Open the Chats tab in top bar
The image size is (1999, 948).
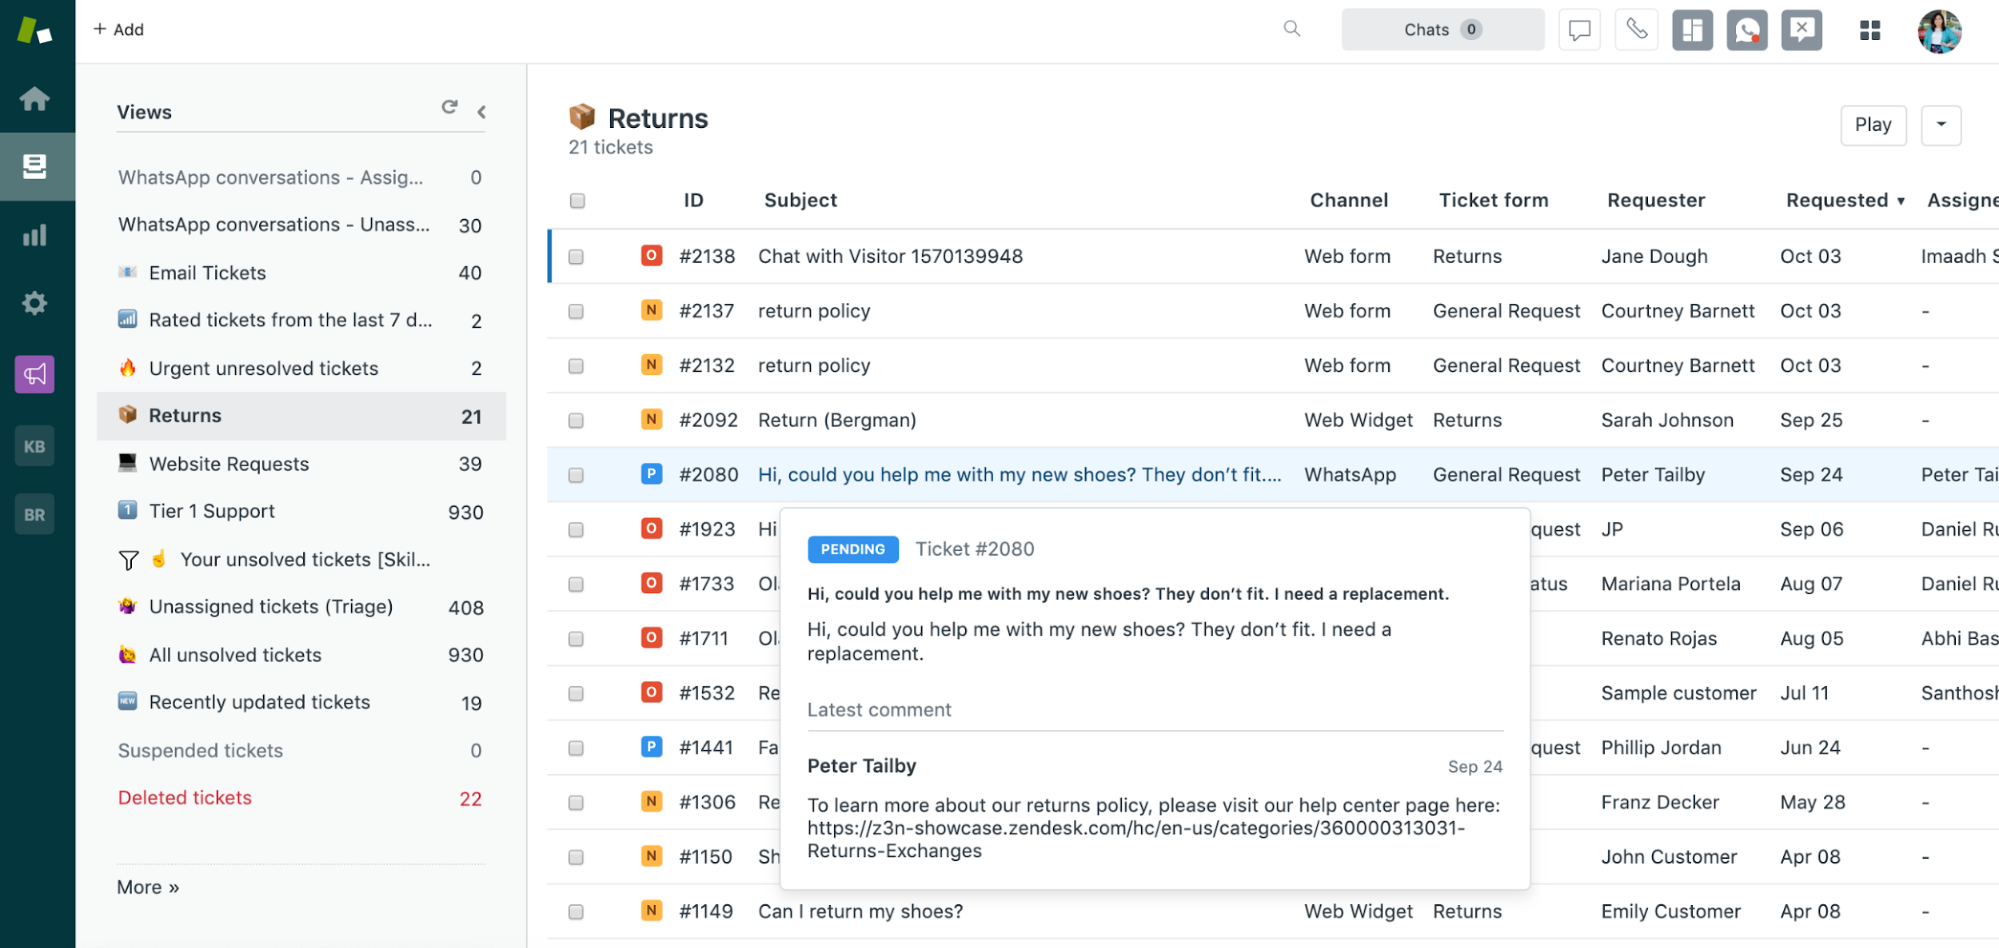click(1441, 29)
